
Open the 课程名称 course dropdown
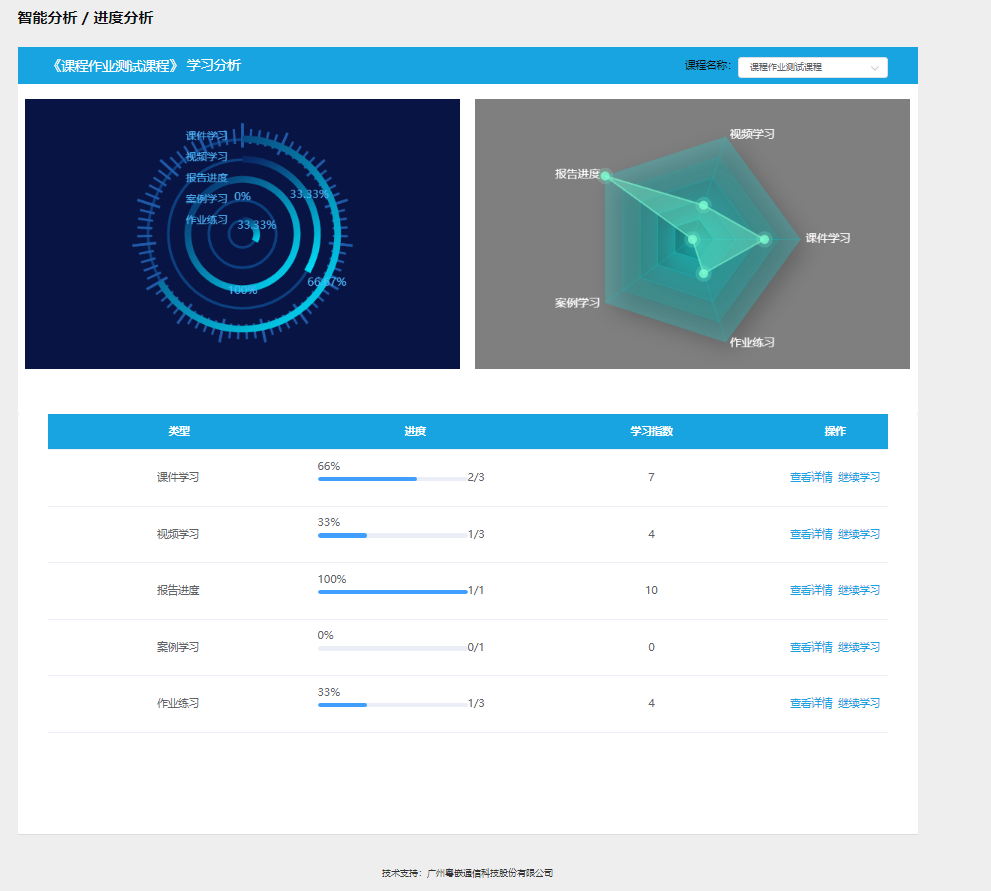pos(812,67)
